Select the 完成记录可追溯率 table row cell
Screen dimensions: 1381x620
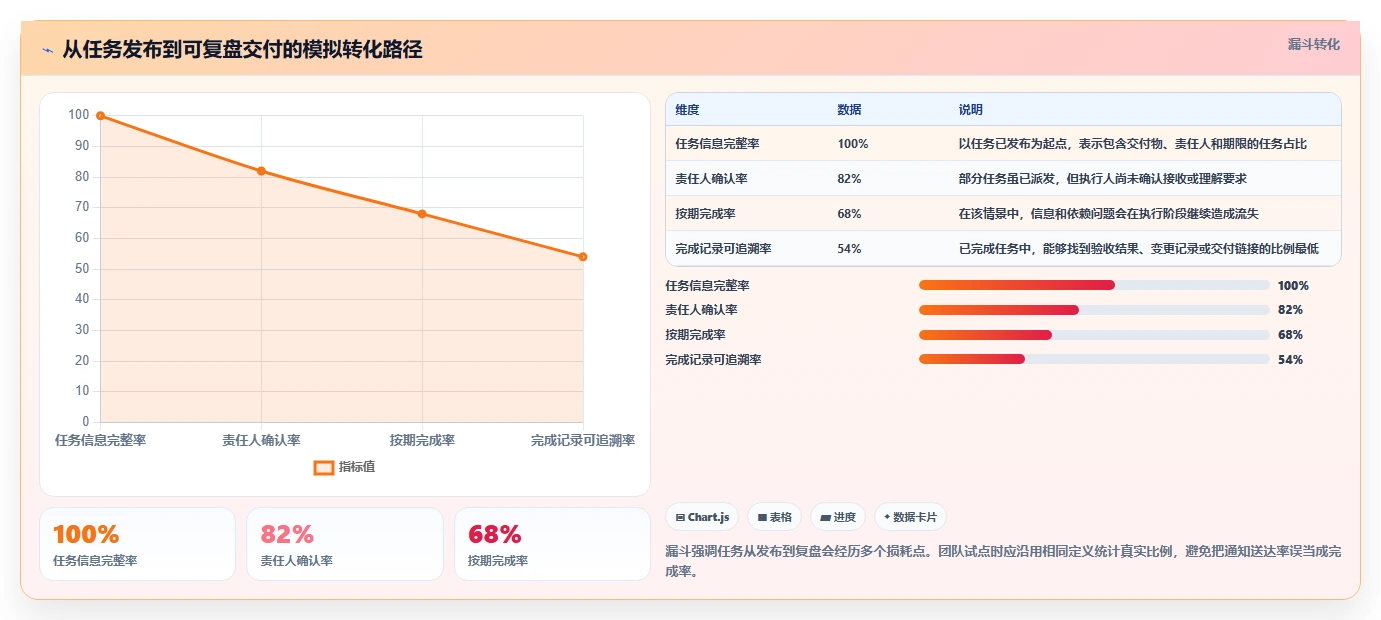click(x=723, y=248)
